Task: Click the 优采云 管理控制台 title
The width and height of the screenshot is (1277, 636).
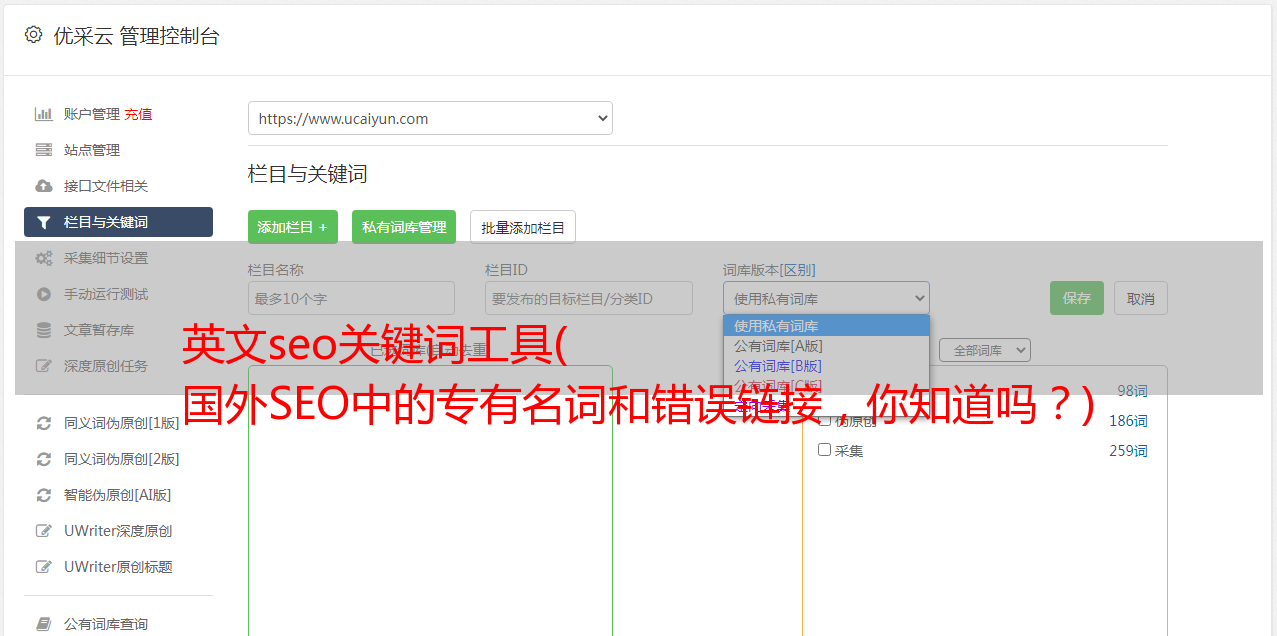Action: coord(136,36)
